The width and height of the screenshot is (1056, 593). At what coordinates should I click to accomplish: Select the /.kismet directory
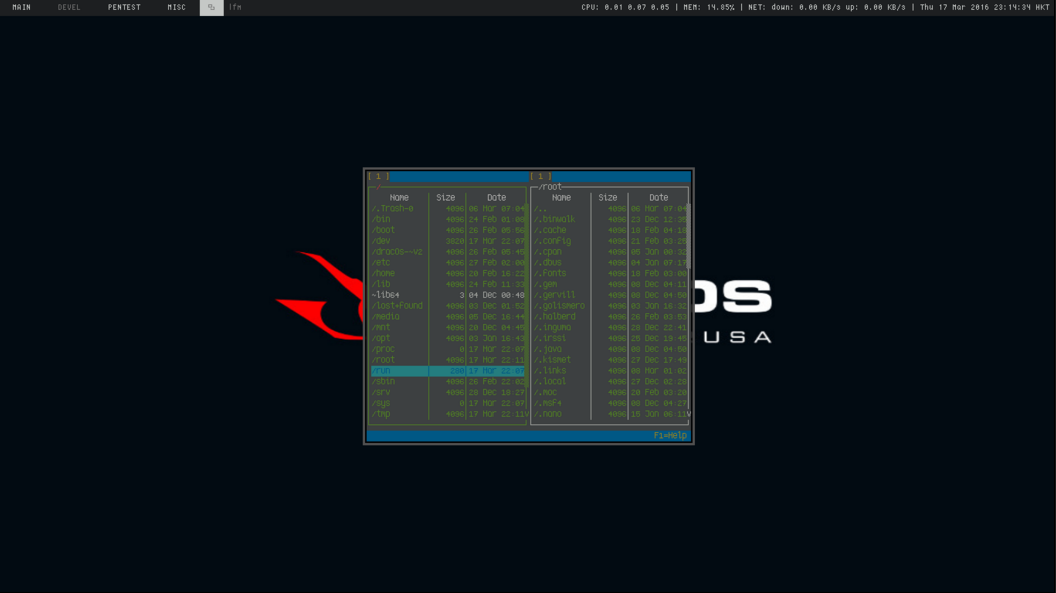[x=610, y=359]
